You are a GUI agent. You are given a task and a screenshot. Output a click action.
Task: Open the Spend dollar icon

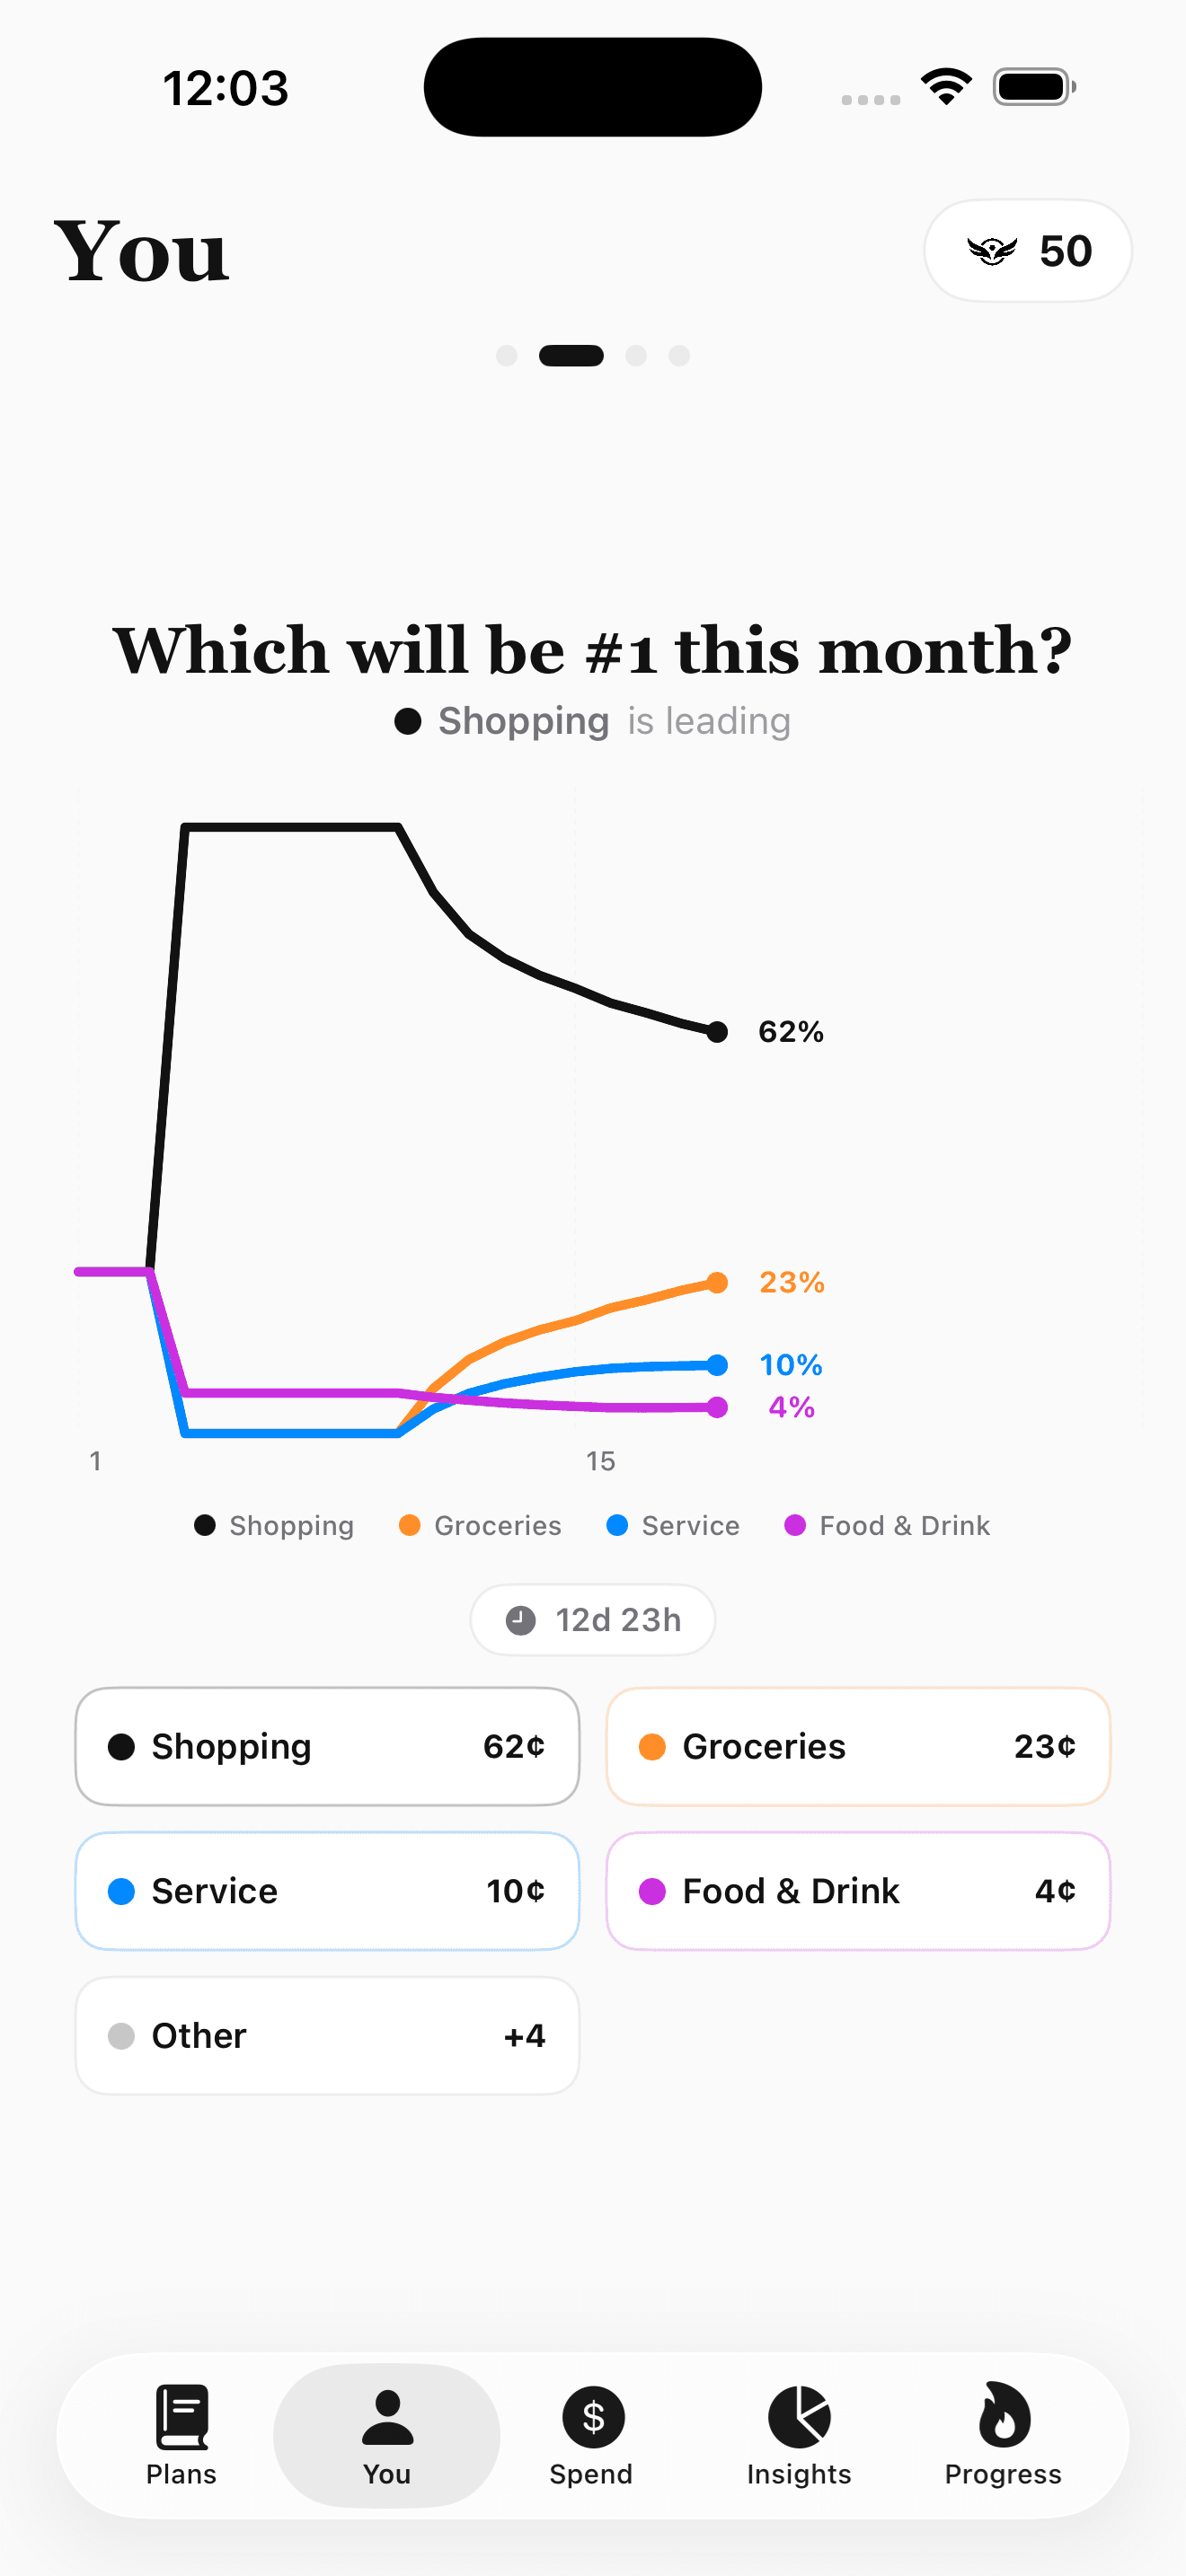[592, 2416]
